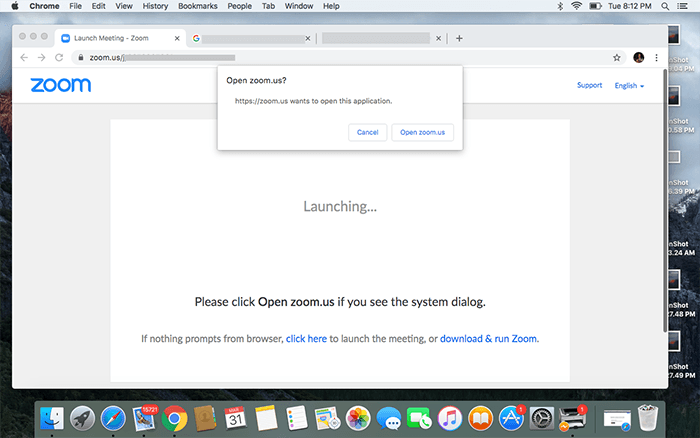
Task: Click the battery status icon
Action: click(595, 6)
